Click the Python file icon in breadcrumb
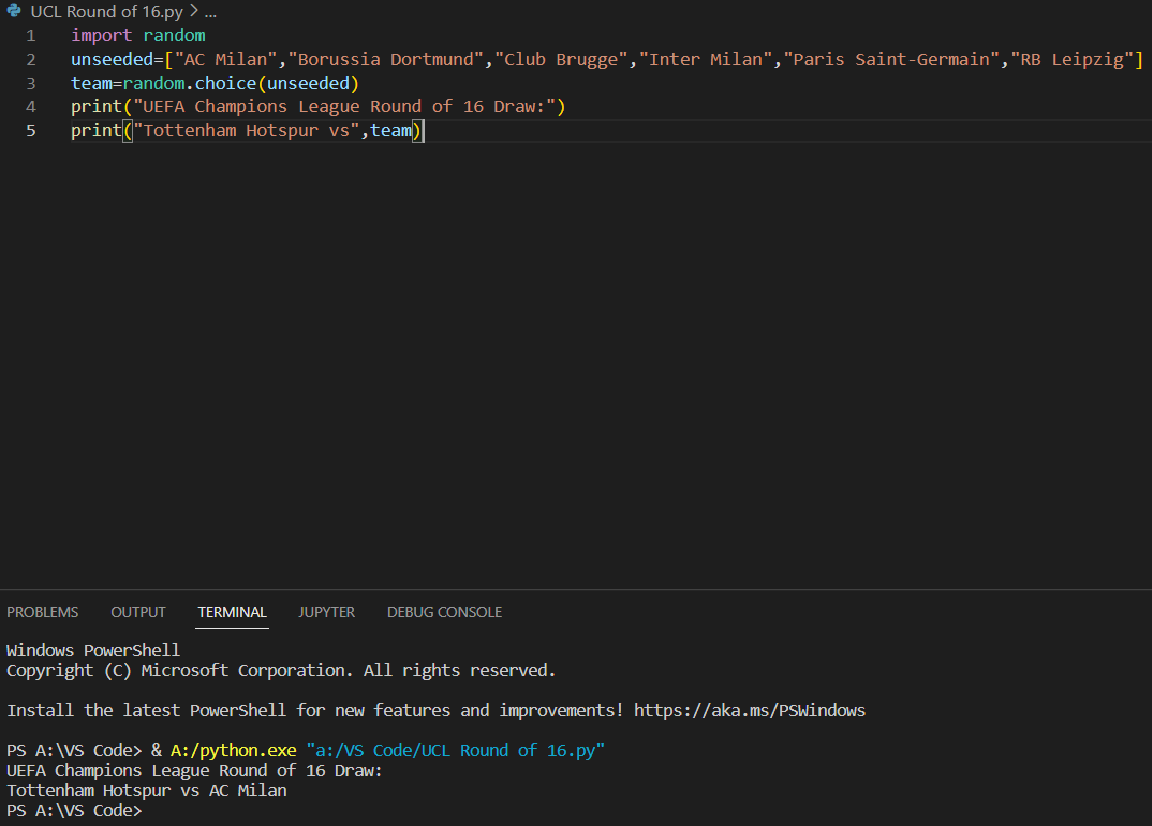 point(13,11)
